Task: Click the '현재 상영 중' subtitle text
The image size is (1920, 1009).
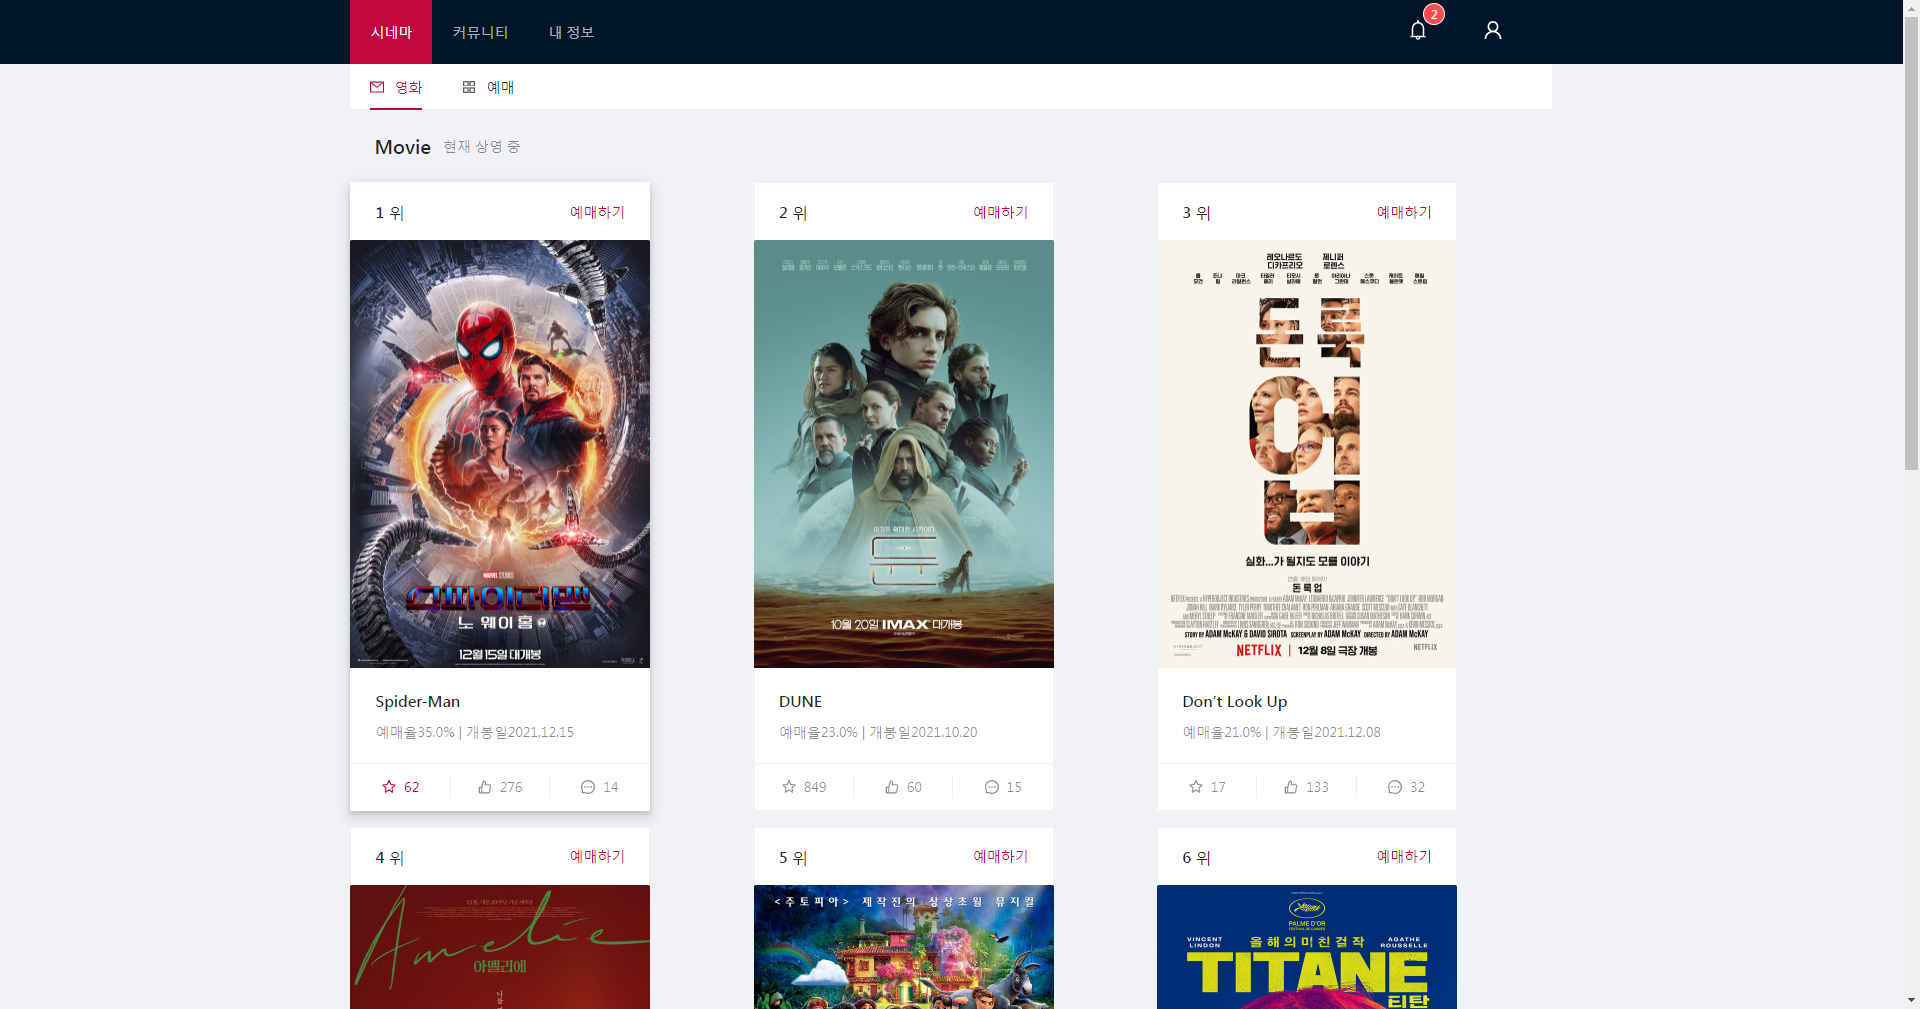Action: [482, 147]
